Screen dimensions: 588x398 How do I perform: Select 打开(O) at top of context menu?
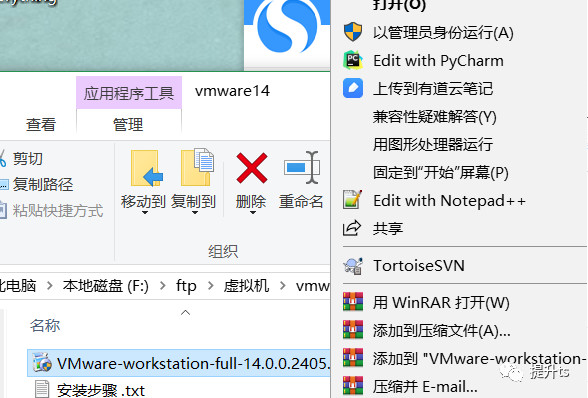[399, 5]
